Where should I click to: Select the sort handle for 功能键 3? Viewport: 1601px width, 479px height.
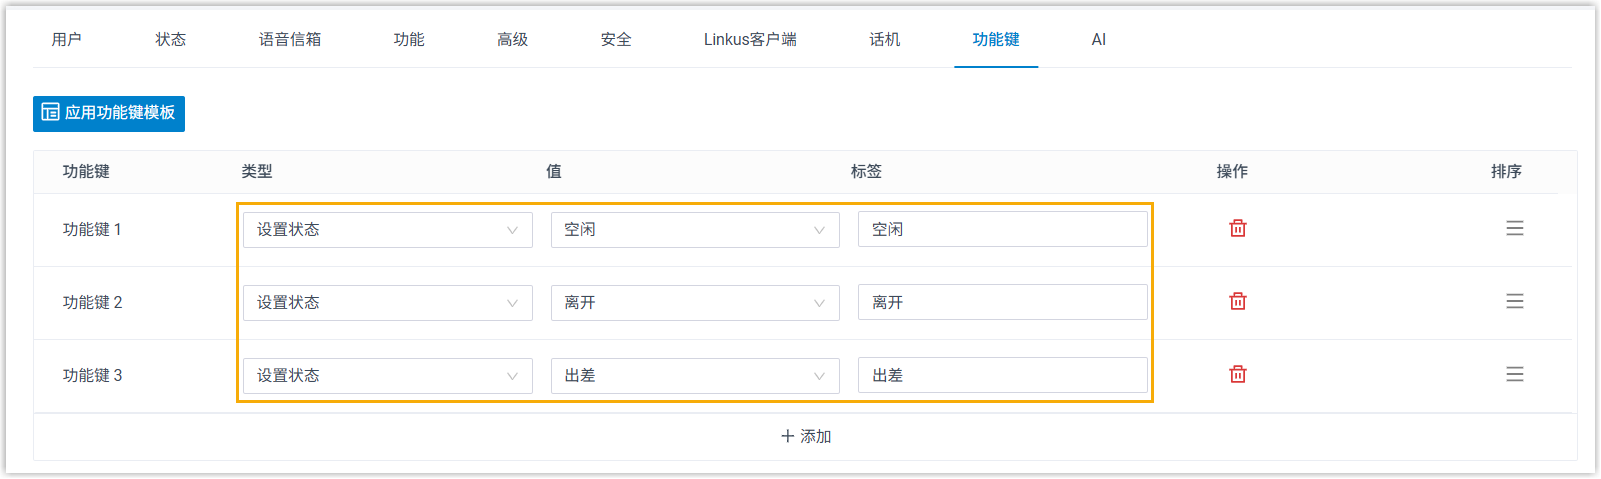click(x=1514, y=375)
